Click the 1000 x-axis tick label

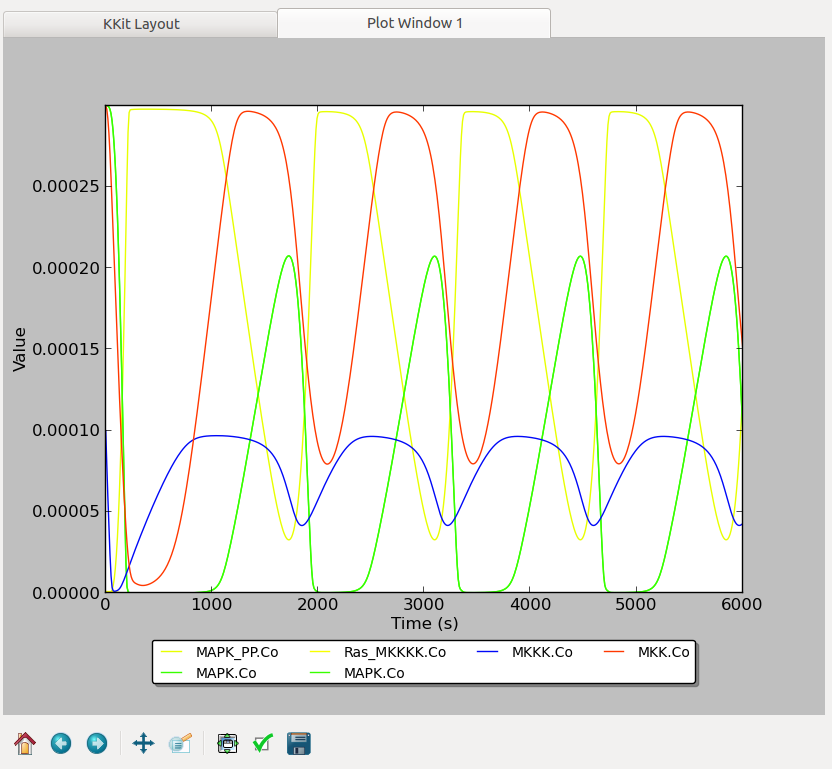[x=212, y=604]
